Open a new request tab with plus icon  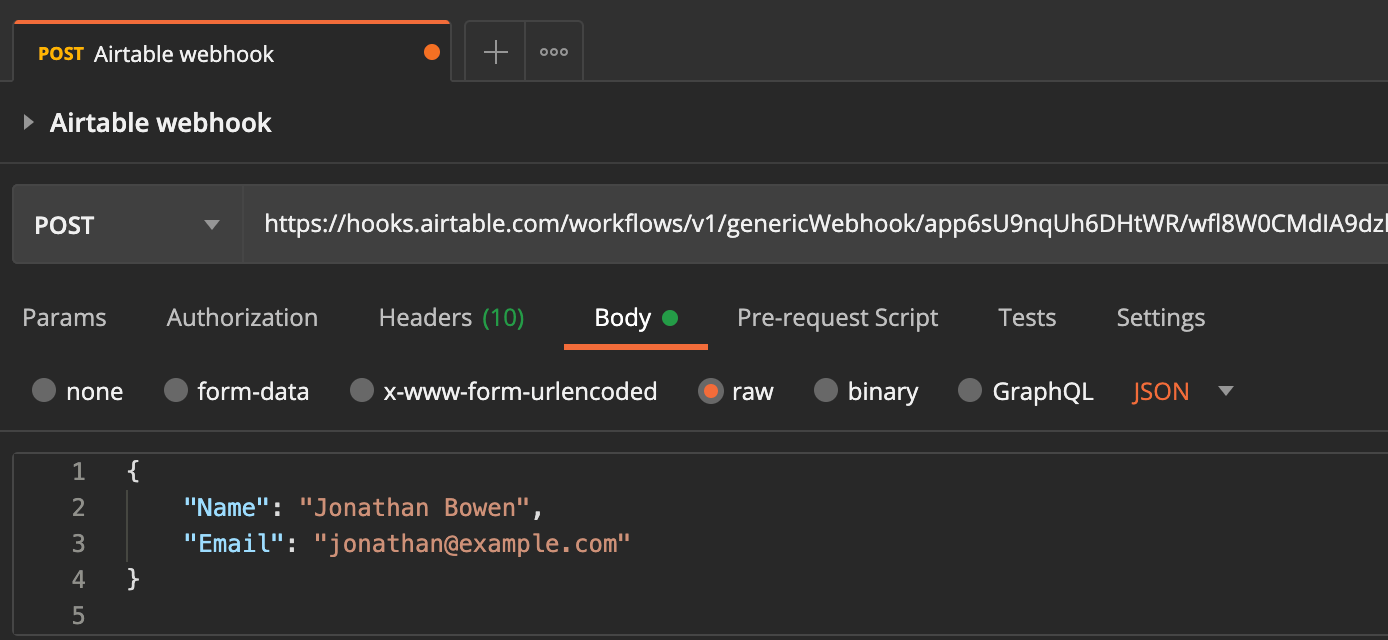496,53
